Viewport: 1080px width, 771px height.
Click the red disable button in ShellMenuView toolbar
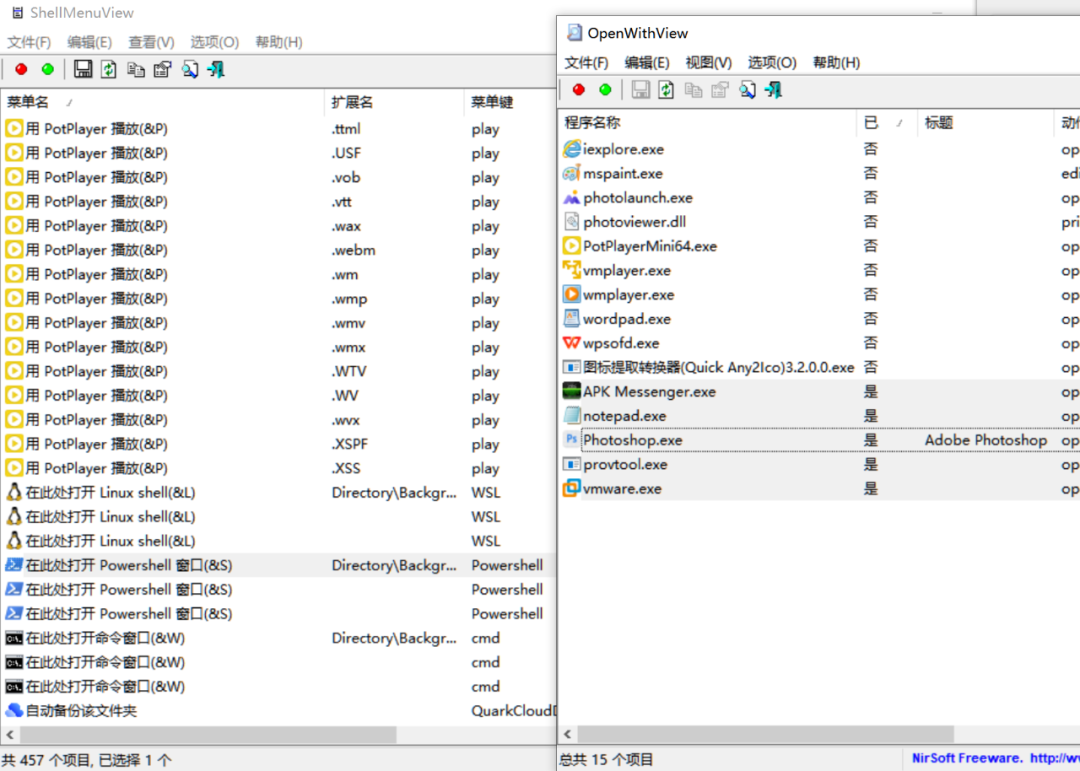[21, 69]
